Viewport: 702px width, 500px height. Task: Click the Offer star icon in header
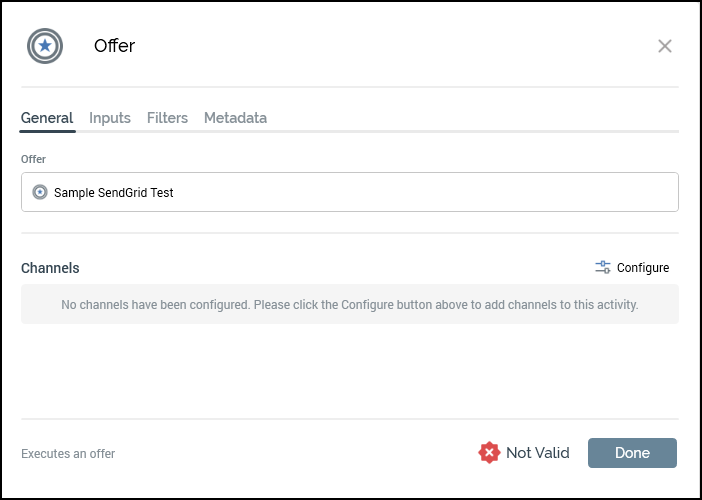pos(45,46)
